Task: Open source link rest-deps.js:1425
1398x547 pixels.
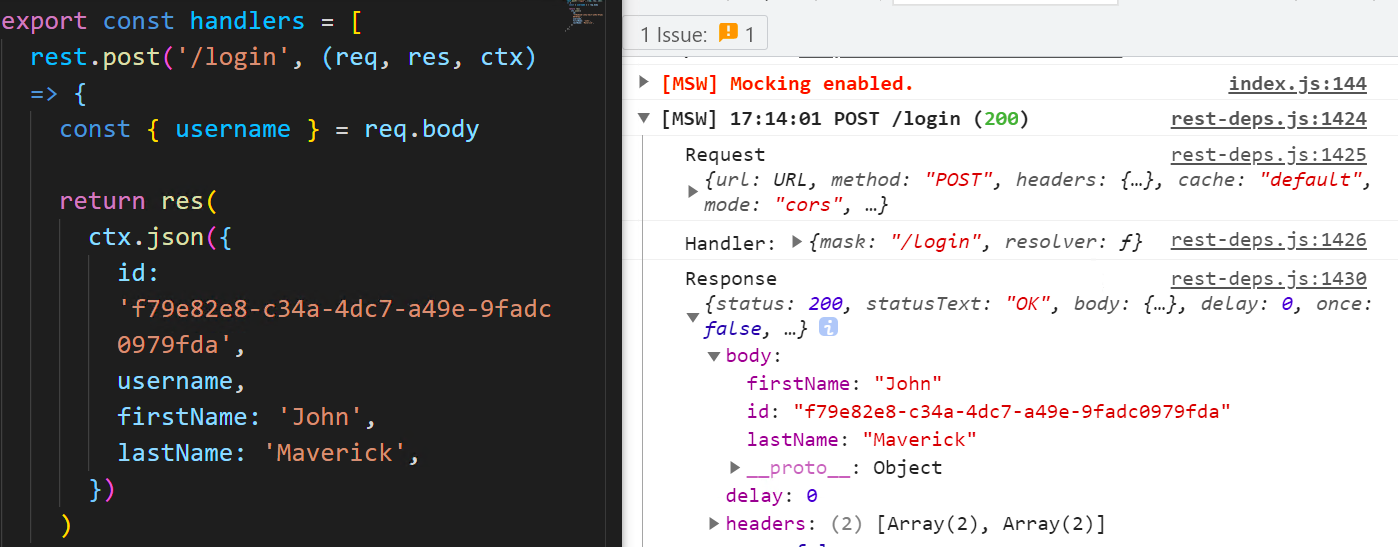Action: pos(1268,155)
